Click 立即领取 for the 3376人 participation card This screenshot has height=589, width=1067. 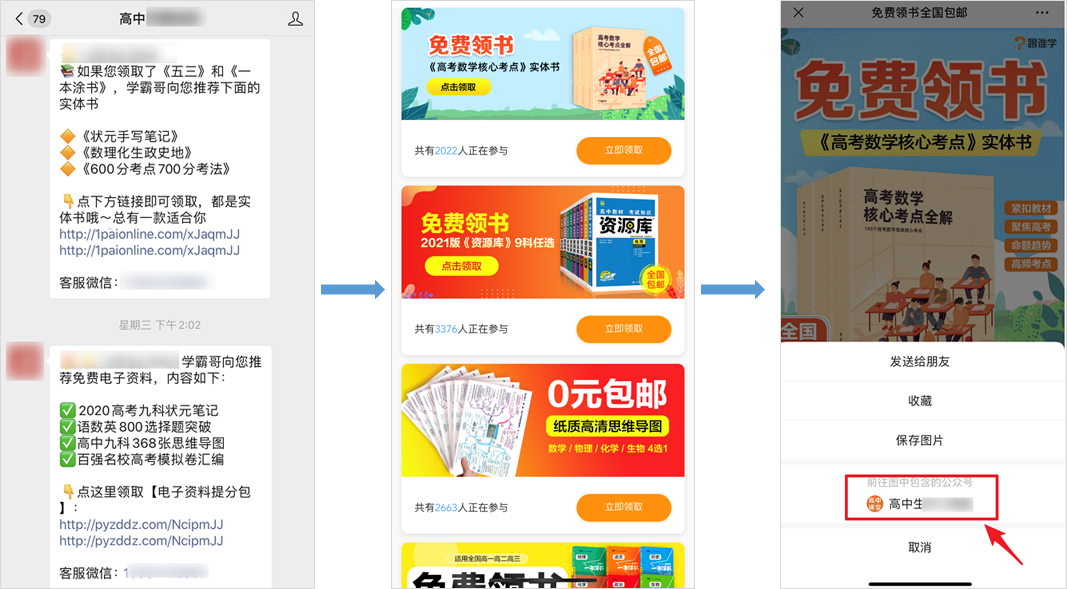click(623, 329)
